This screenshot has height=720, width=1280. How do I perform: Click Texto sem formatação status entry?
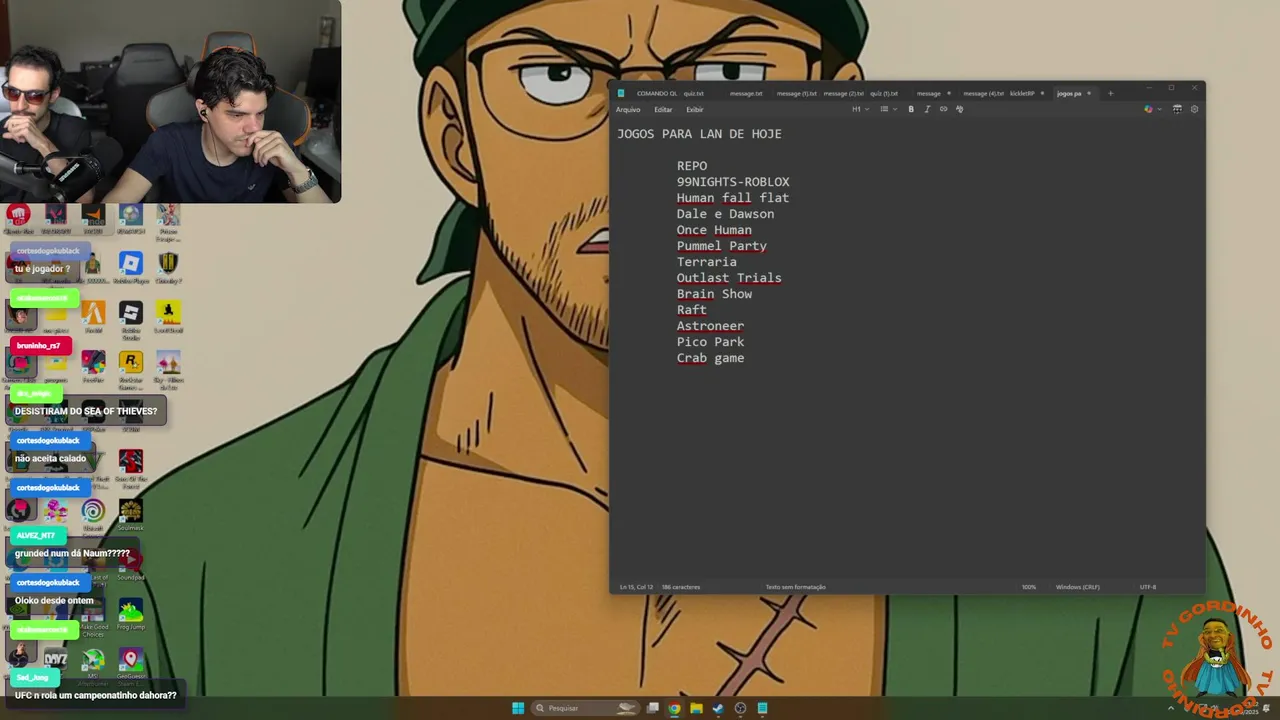pyautogui.click(x=796, y=587)
